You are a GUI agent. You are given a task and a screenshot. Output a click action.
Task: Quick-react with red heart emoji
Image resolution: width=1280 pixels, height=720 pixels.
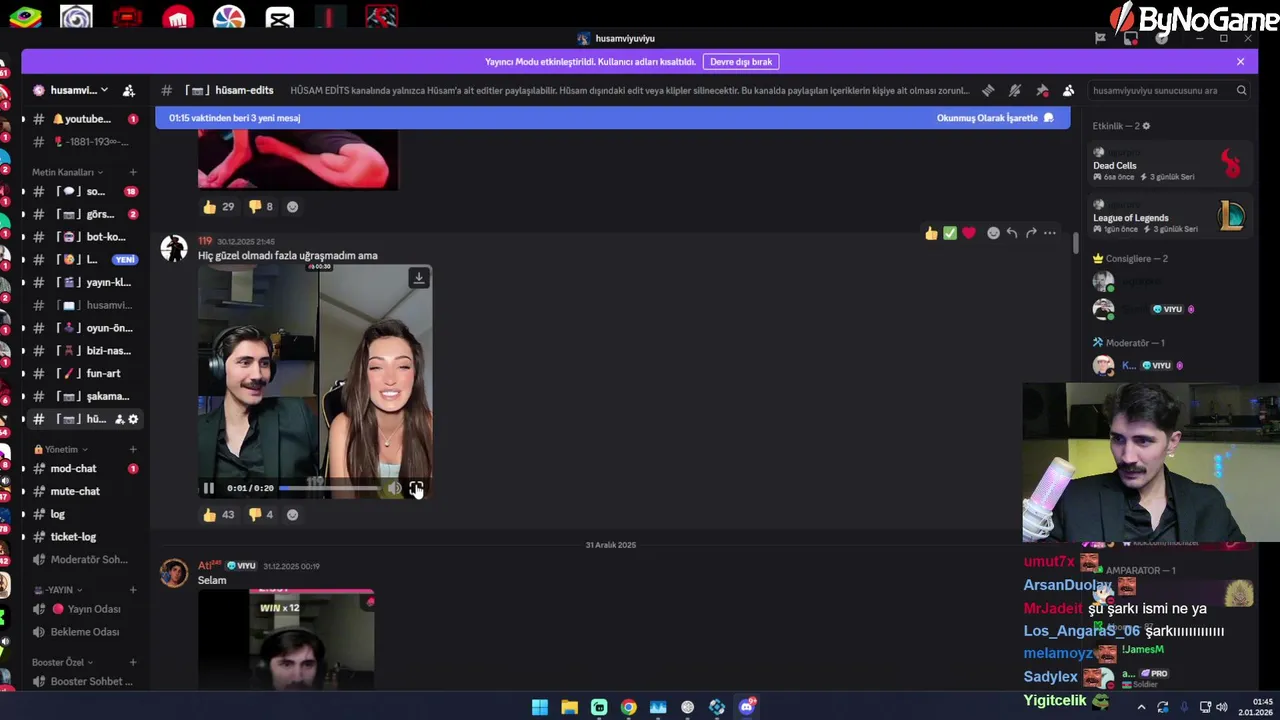pyautogui.click(x=969, y=233)
